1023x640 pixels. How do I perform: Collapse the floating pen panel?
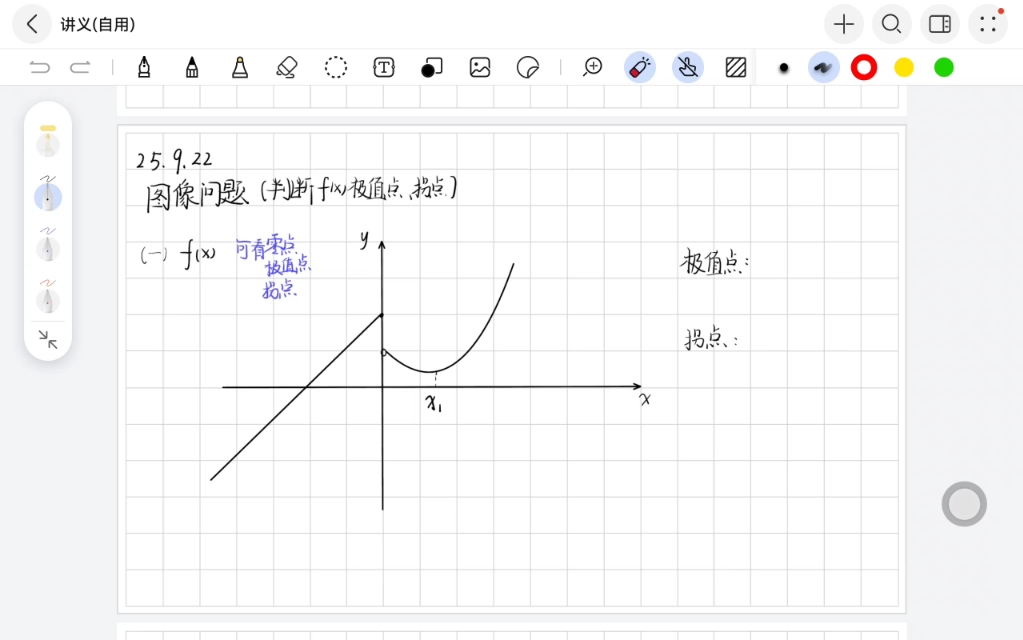pyautogui.click(x=48, y=339)
